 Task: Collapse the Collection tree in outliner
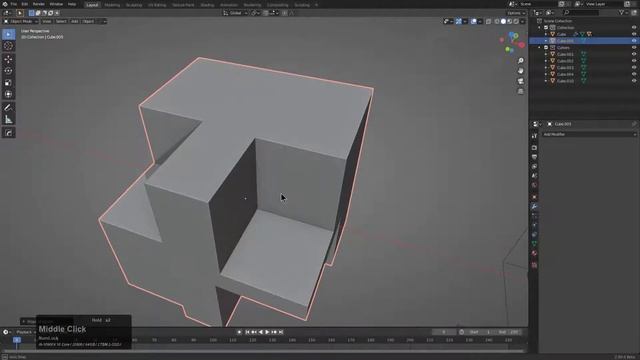click(x=540, y=28)
